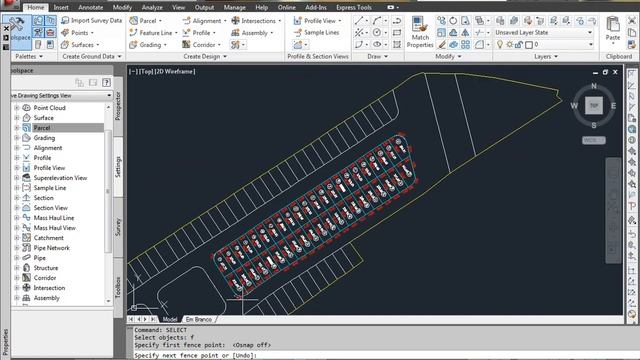Image resolution: width=640 pixels, height=360 pixels.
Task: Open the Annotate ribbon tab
Action: (x=91, y=7)
